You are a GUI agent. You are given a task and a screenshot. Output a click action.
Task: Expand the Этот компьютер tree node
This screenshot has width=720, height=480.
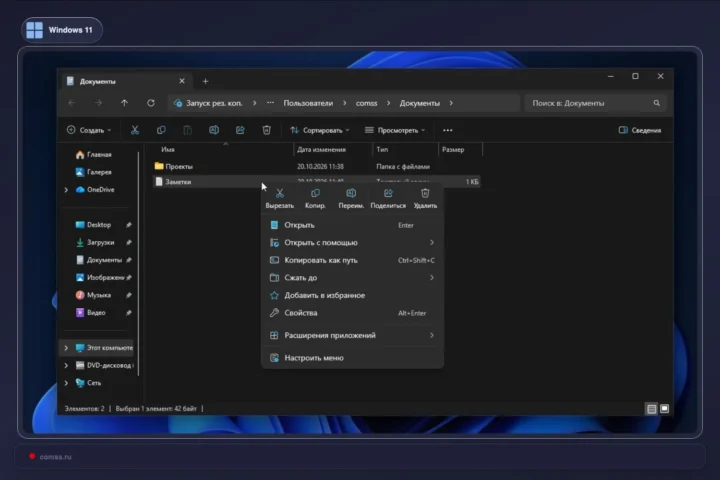[x=66, y=348]
